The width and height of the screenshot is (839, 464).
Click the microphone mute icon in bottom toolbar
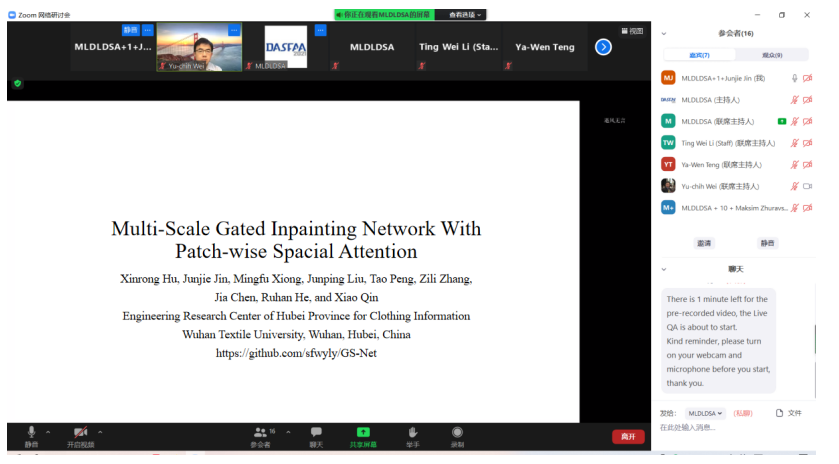click(31, 432)
